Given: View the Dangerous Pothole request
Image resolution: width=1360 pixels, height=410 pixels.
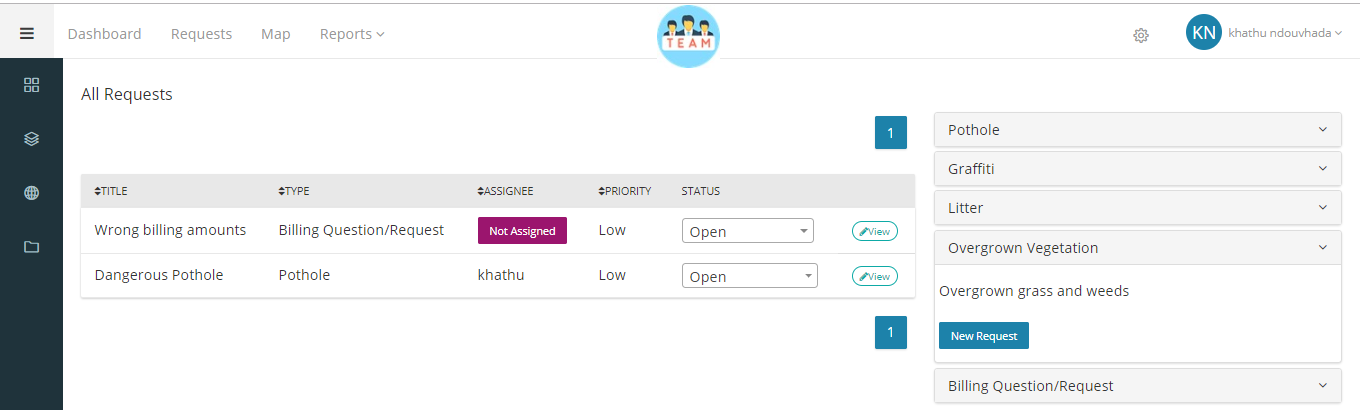Looking at the screenshot, I should pyautogui.click(x=875, y=276).
